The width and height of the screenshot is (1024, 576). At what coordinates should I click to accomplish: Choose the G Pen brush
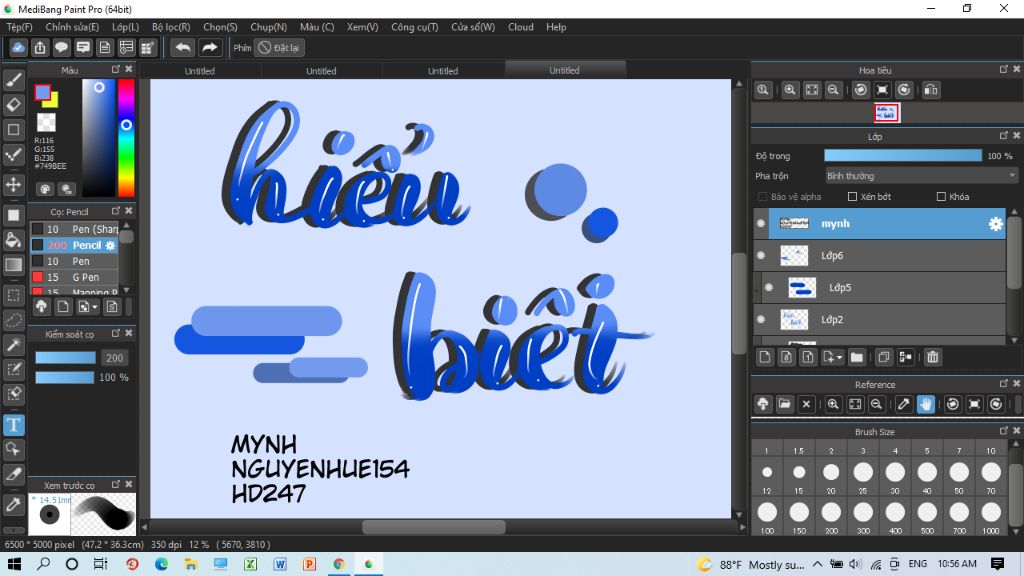click(74, 277)
